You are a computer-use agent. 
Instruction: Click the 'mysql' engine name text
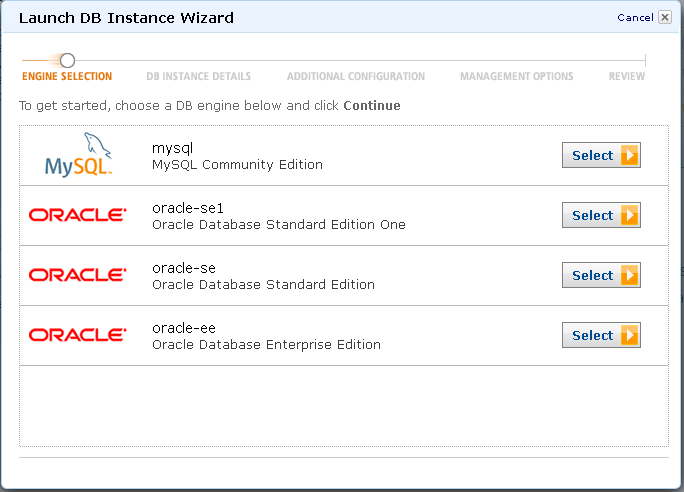(172, 149)
